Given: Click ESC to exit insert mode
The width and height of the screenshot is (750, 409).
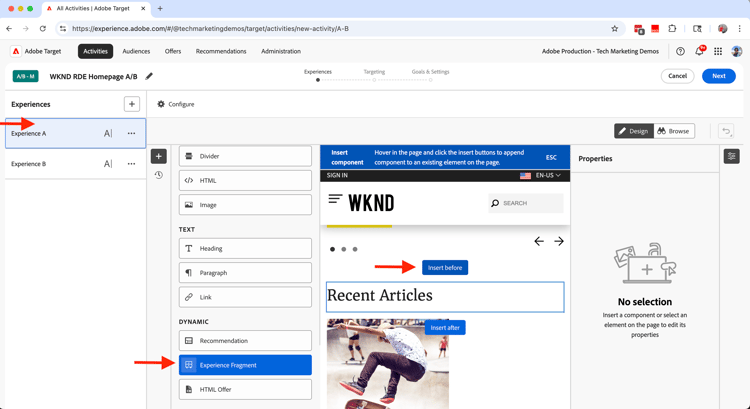Looking at the screenshot, I should [x=551, y=157].
